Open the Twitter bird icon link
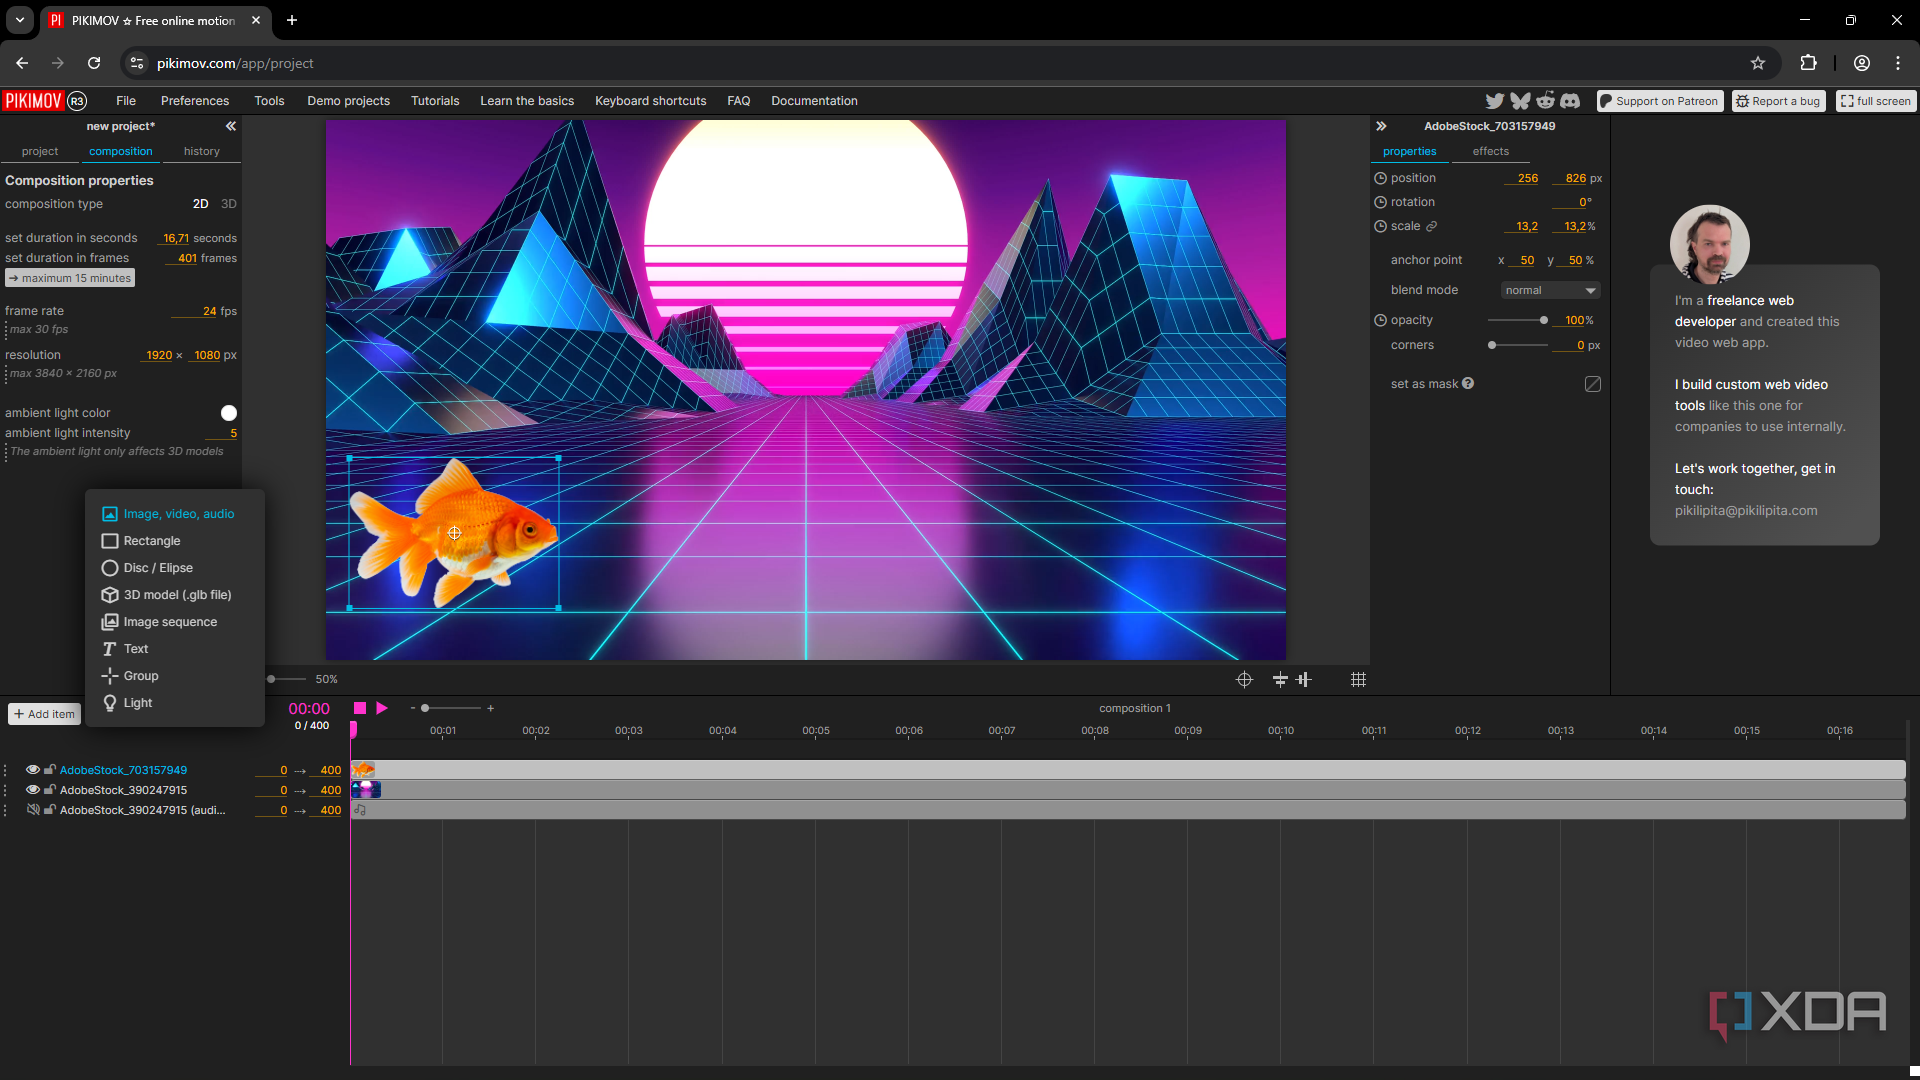The image size is (1920, 1080). (1494, 101)
